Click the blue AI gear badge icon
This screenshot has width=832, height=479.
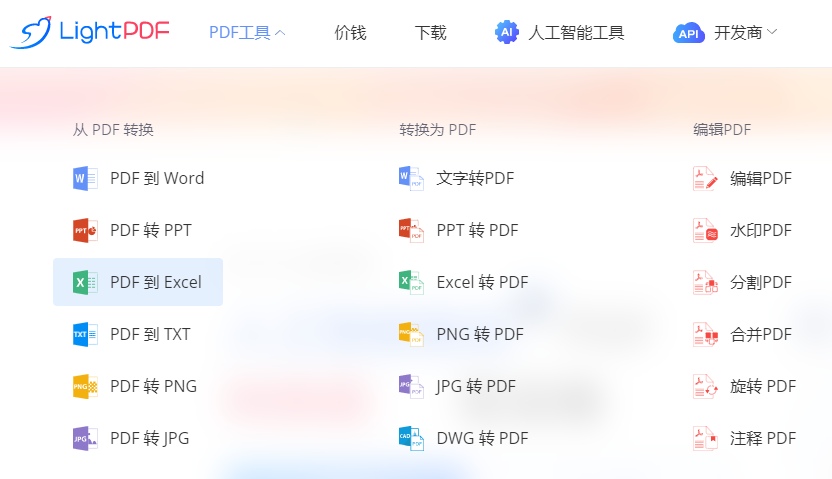pos(507,32)
